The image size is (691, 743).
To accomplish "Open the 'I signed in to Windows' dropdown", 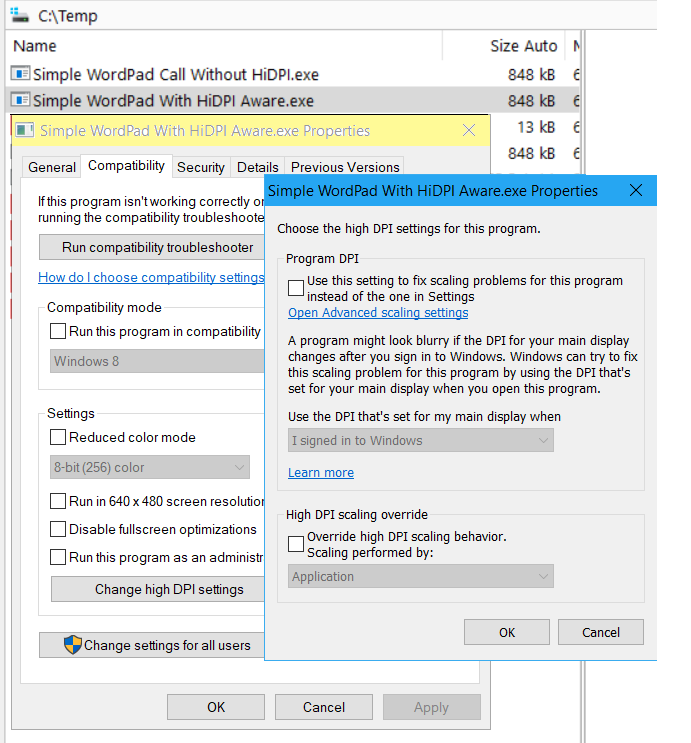I will [x=420, y=440].
